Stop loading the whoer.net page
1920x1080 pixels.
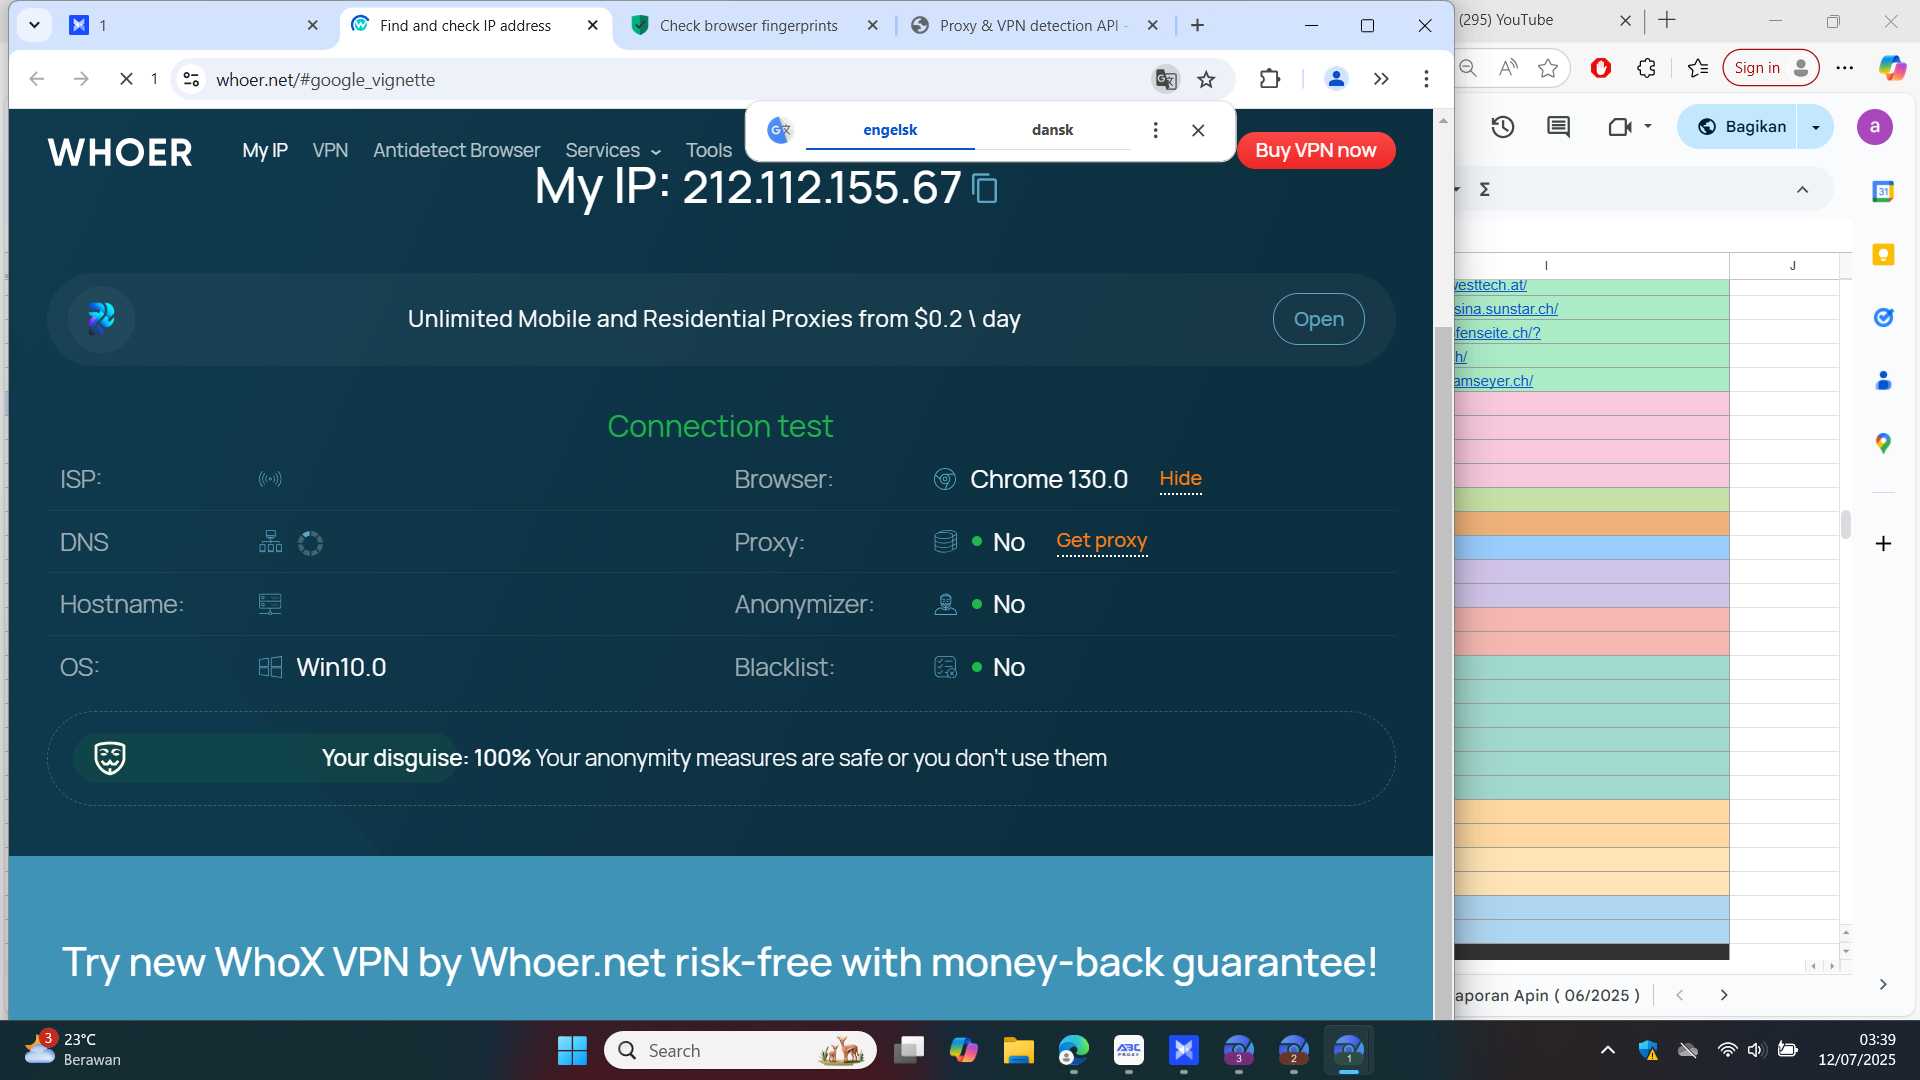coord(126,79)
